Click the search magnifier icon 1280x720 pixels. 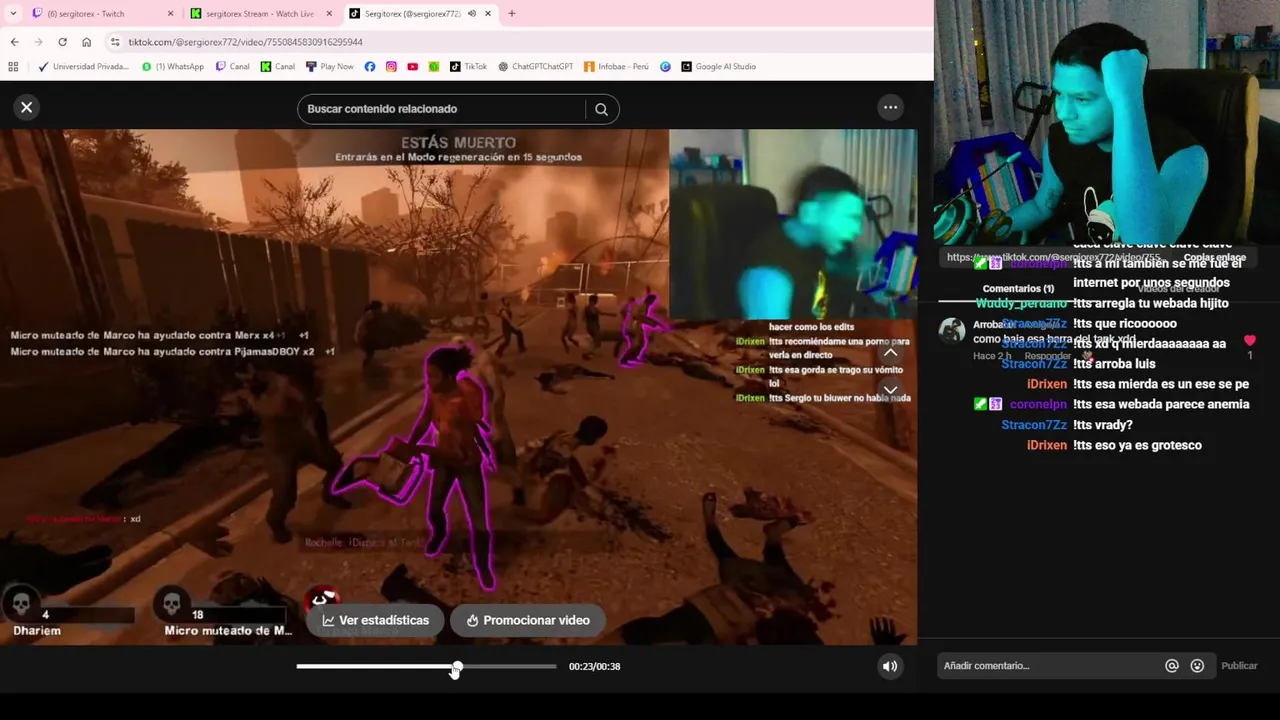pyautogui.click(x=601, y=109)
